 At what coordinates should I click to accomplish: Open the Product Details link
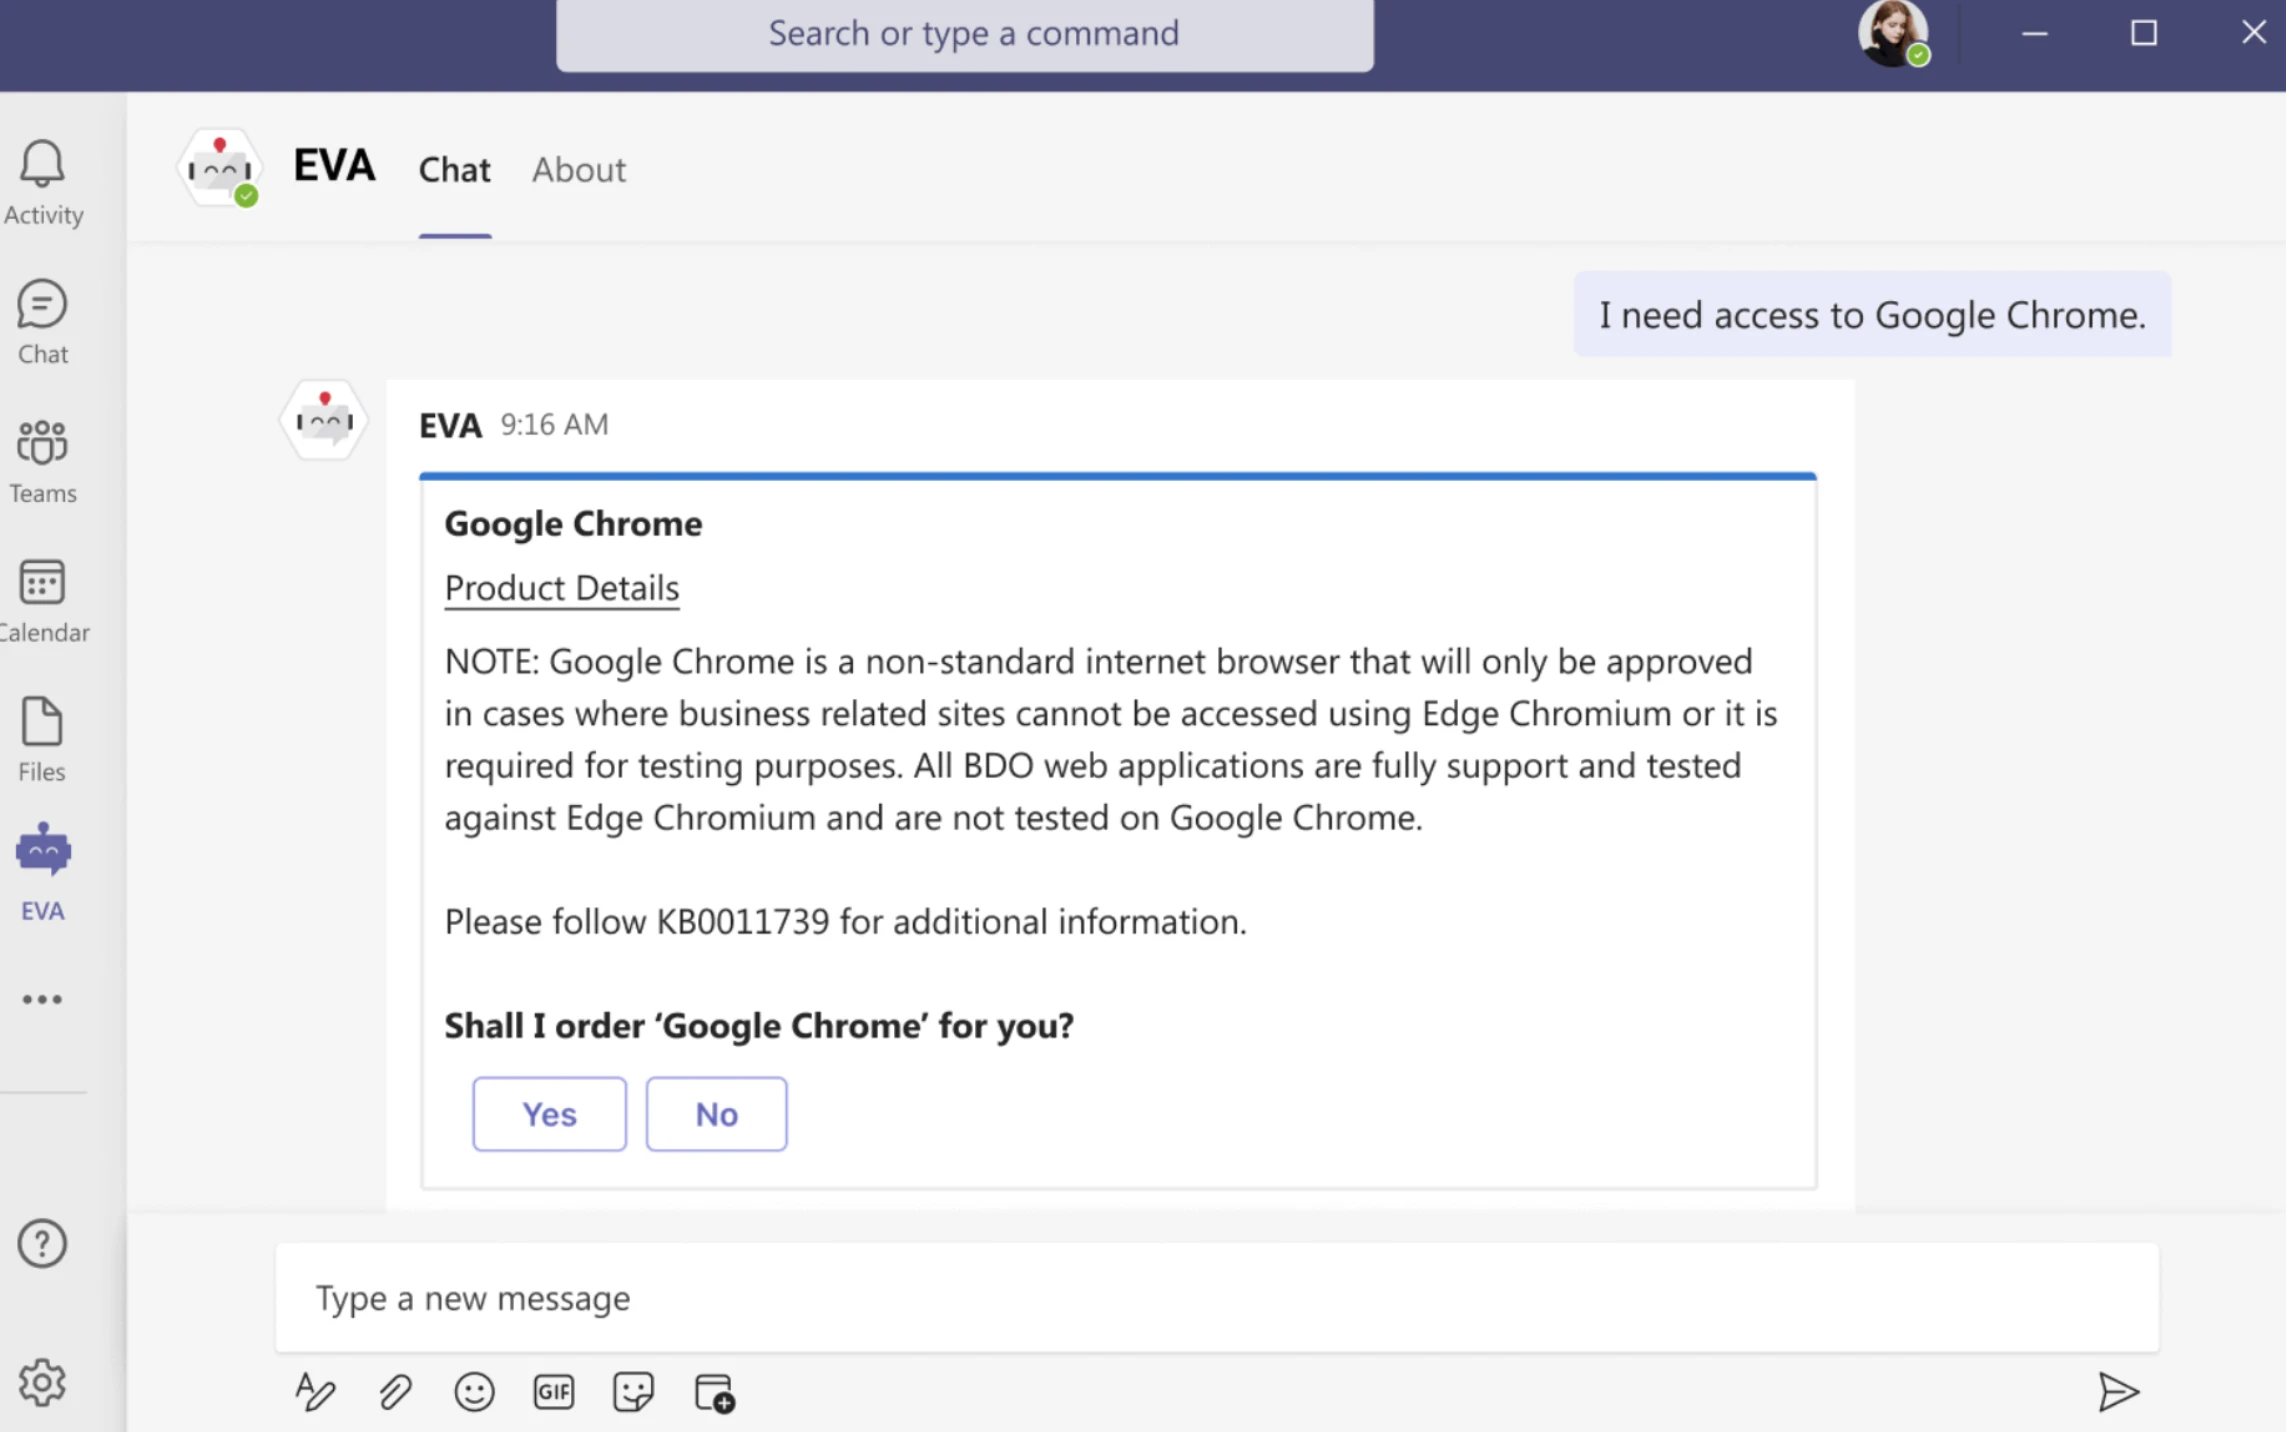tap(562, 588)
